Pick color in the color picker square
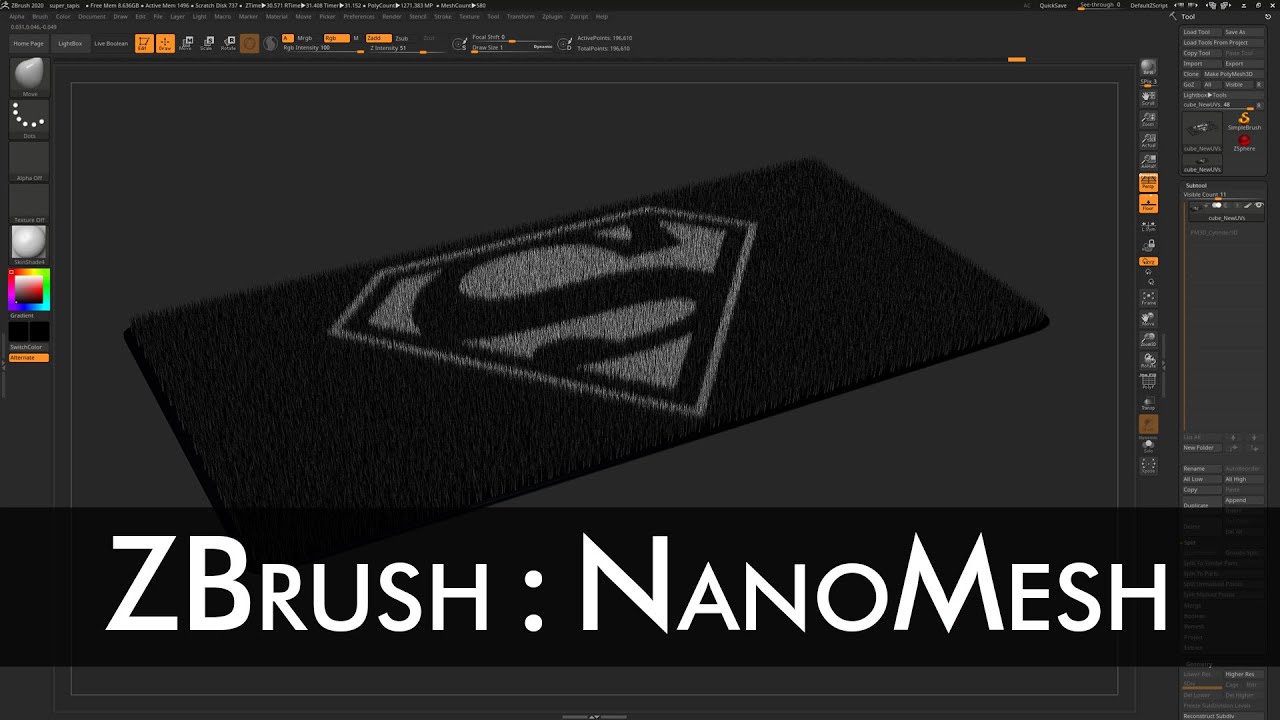The image size is (1280, 720). (x=28, y=290)
